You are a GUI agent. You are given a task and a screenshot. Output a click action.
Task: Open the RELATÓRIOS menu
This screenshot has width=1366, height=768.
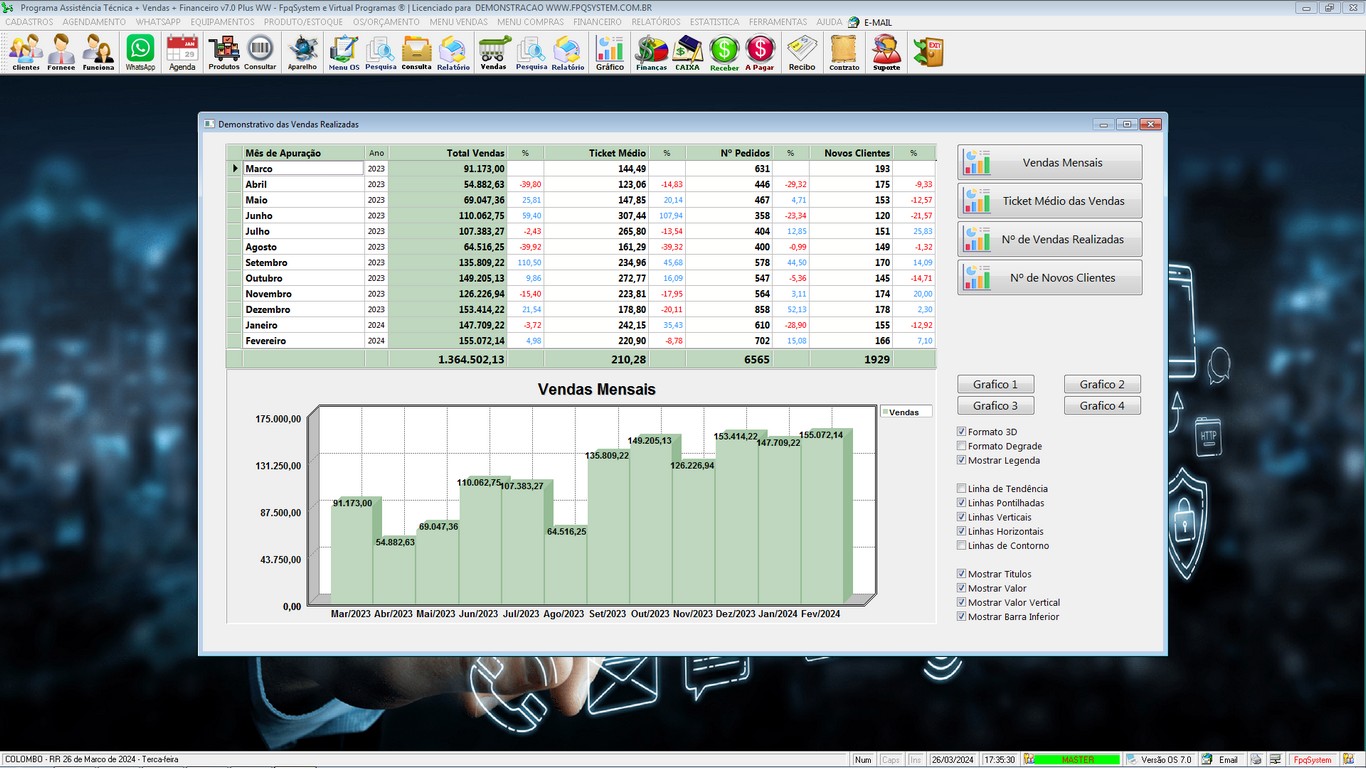656,22
